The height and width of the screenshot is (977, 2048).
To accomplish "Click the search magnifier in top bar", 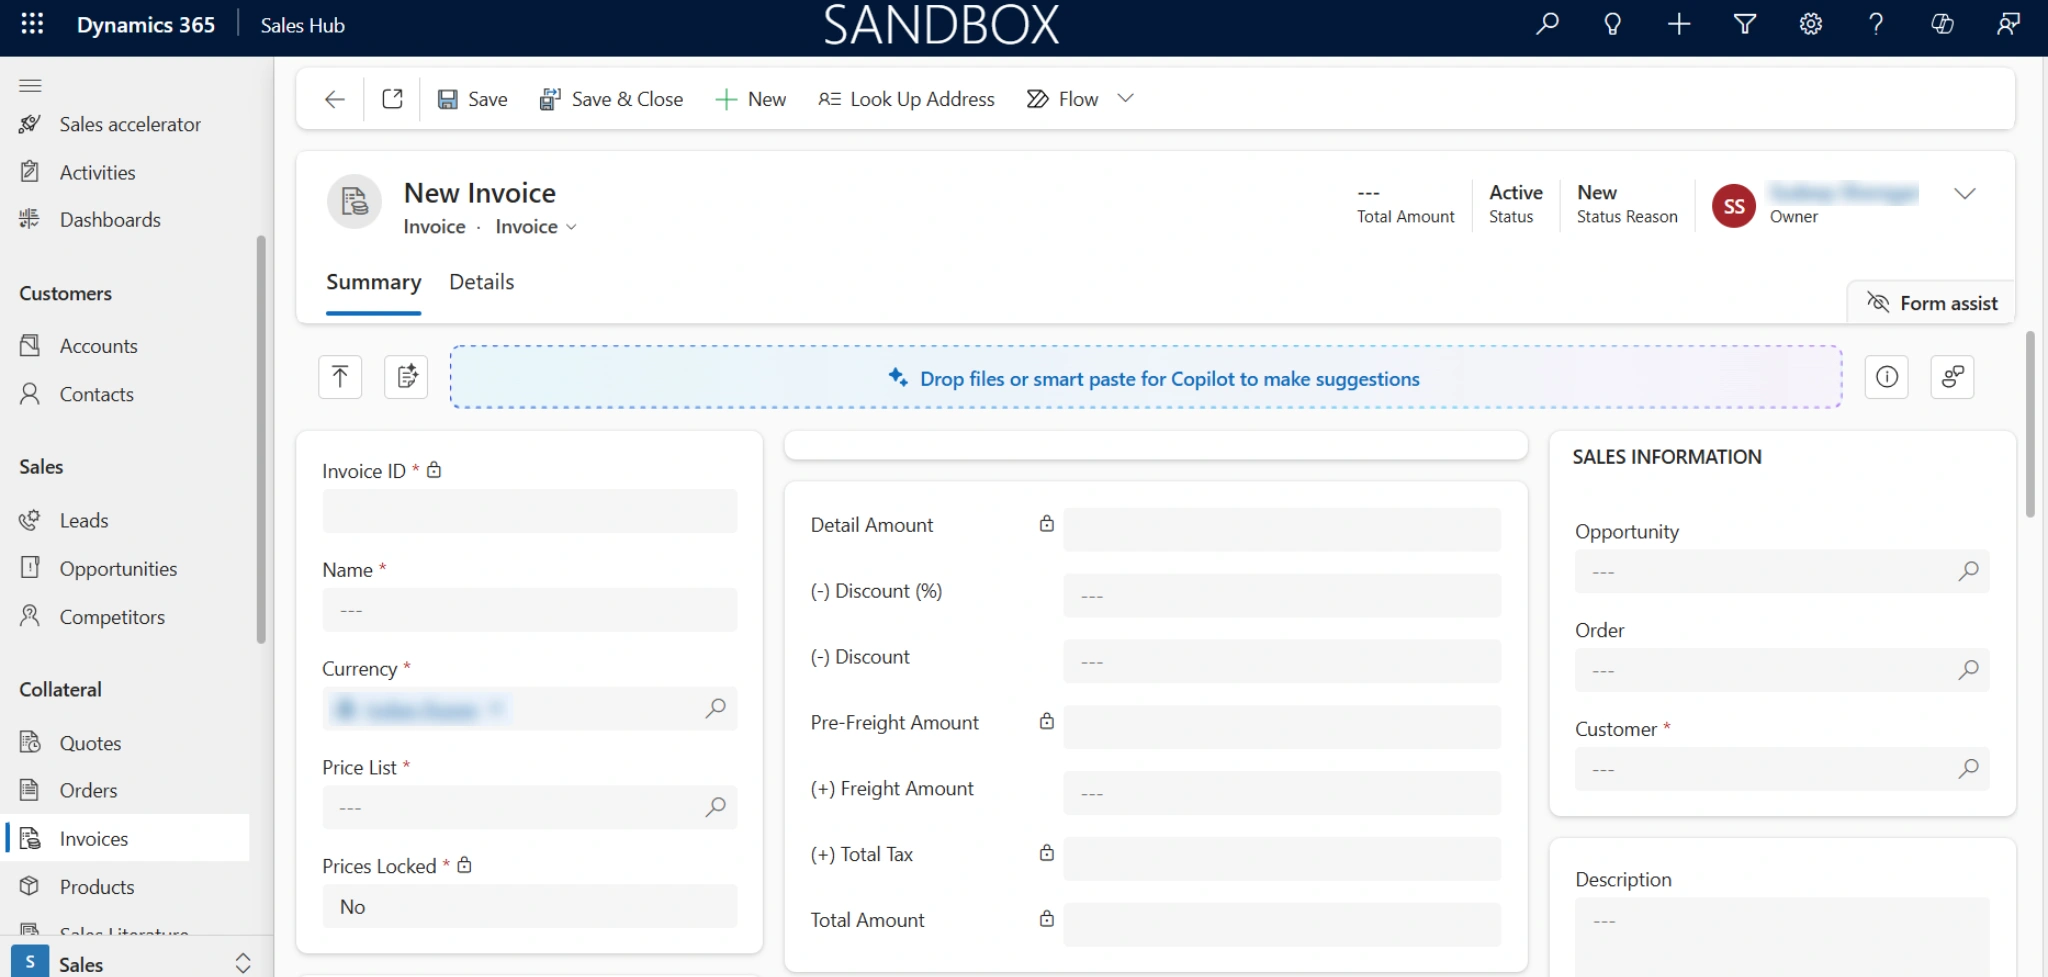I will coord(1547,24).
